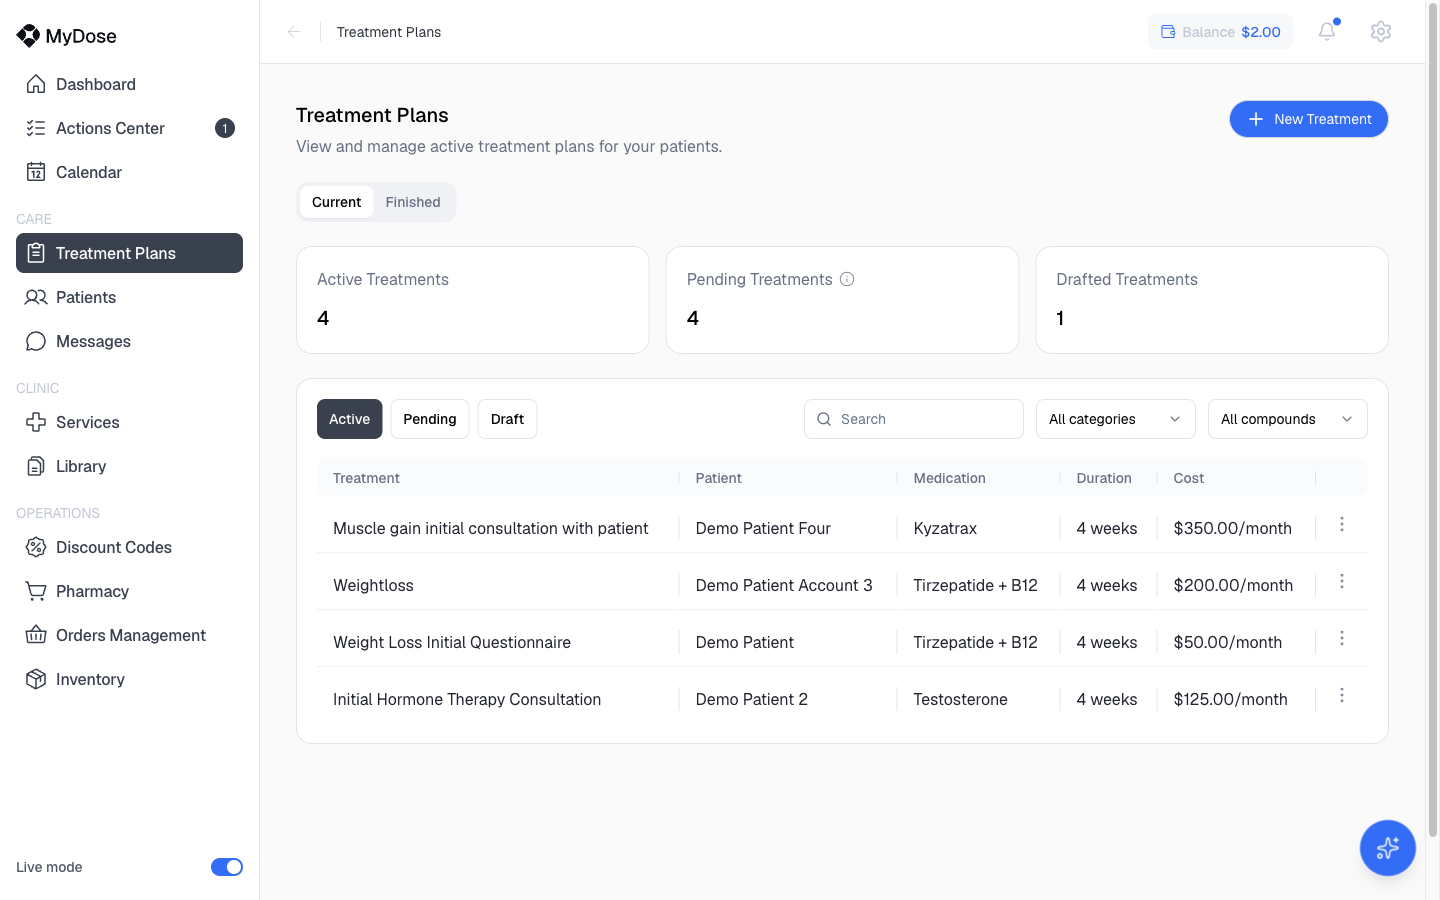
Task: Click the Calendar icon in sidebar
Action: tap(36, 172)
